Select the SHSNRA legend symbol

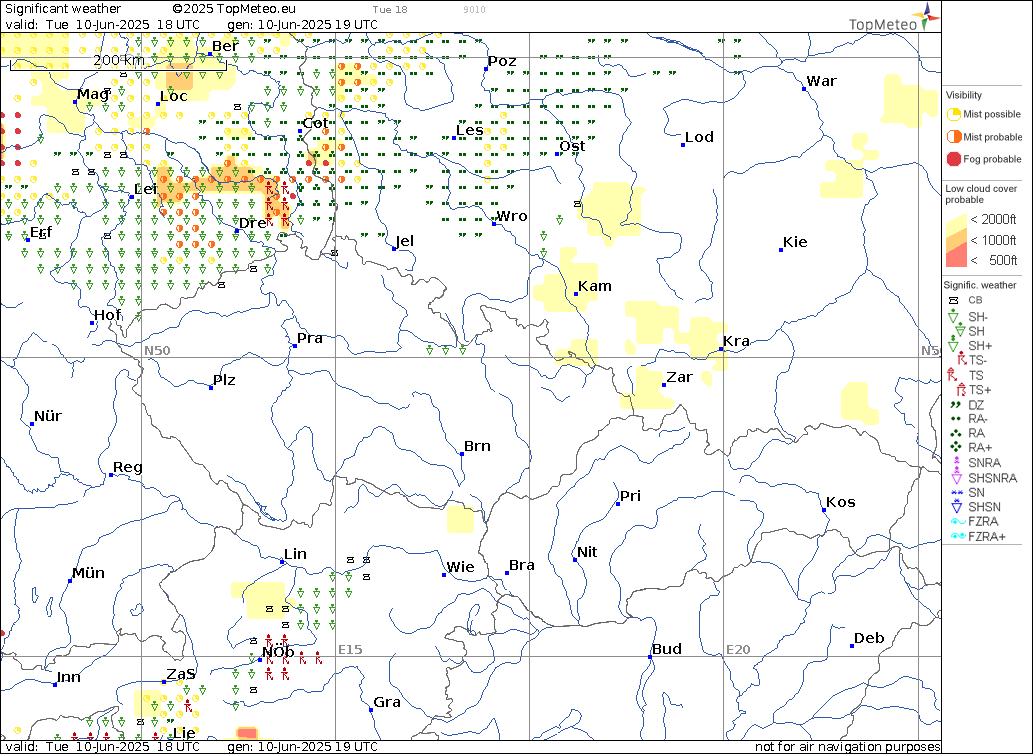tap(955, 477)
